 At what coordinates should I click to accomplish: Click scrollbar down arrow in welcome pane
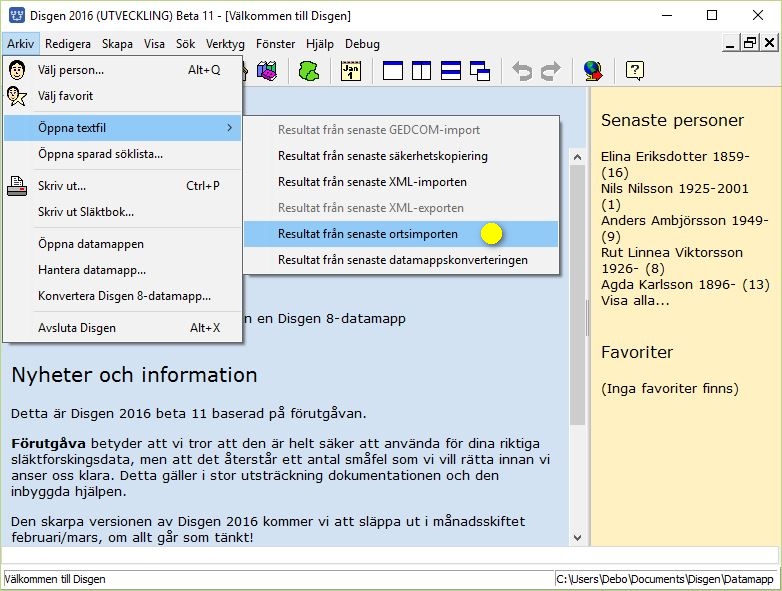[x=578, y=537]
